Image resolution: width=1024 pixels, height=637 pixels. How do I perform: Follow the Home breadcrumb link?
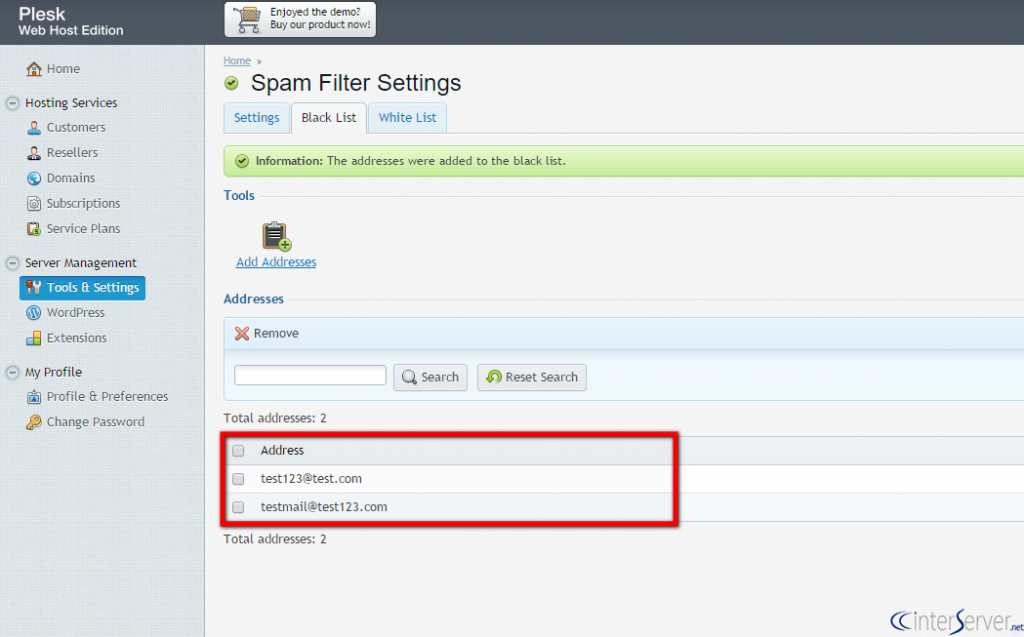click(x=237, y=60)
